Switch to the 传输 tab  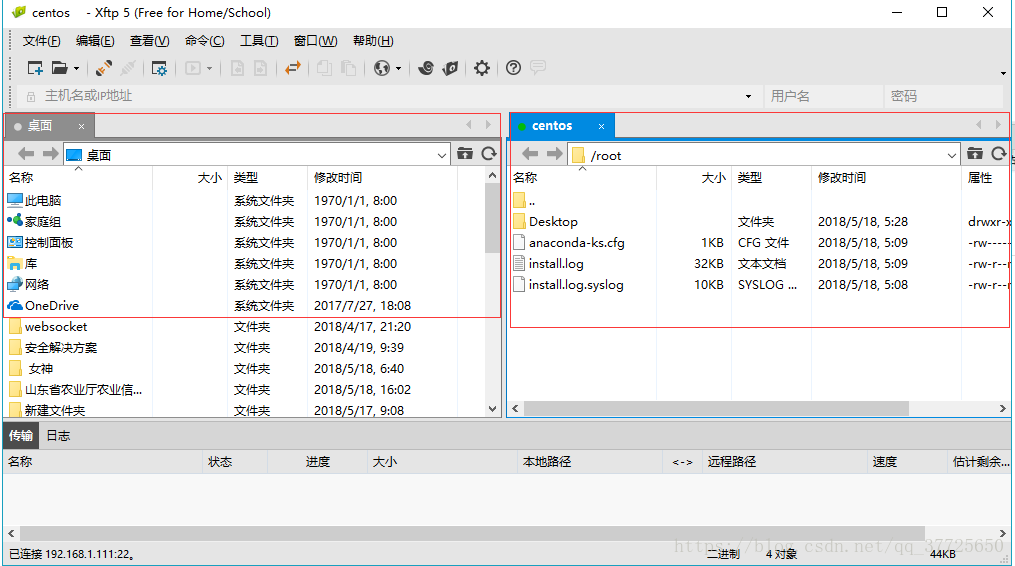(x=21, y=436)
